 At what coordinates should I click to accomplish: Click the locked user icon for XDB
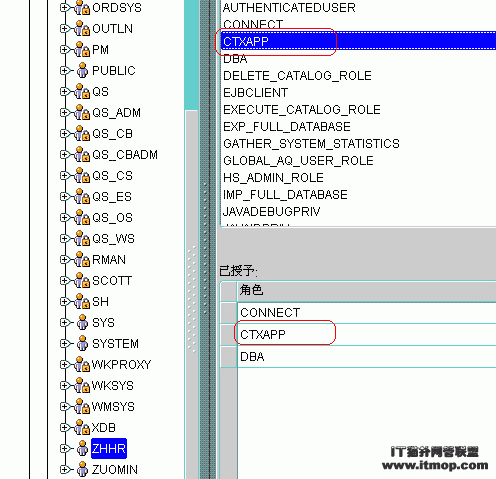pos(82,428)
